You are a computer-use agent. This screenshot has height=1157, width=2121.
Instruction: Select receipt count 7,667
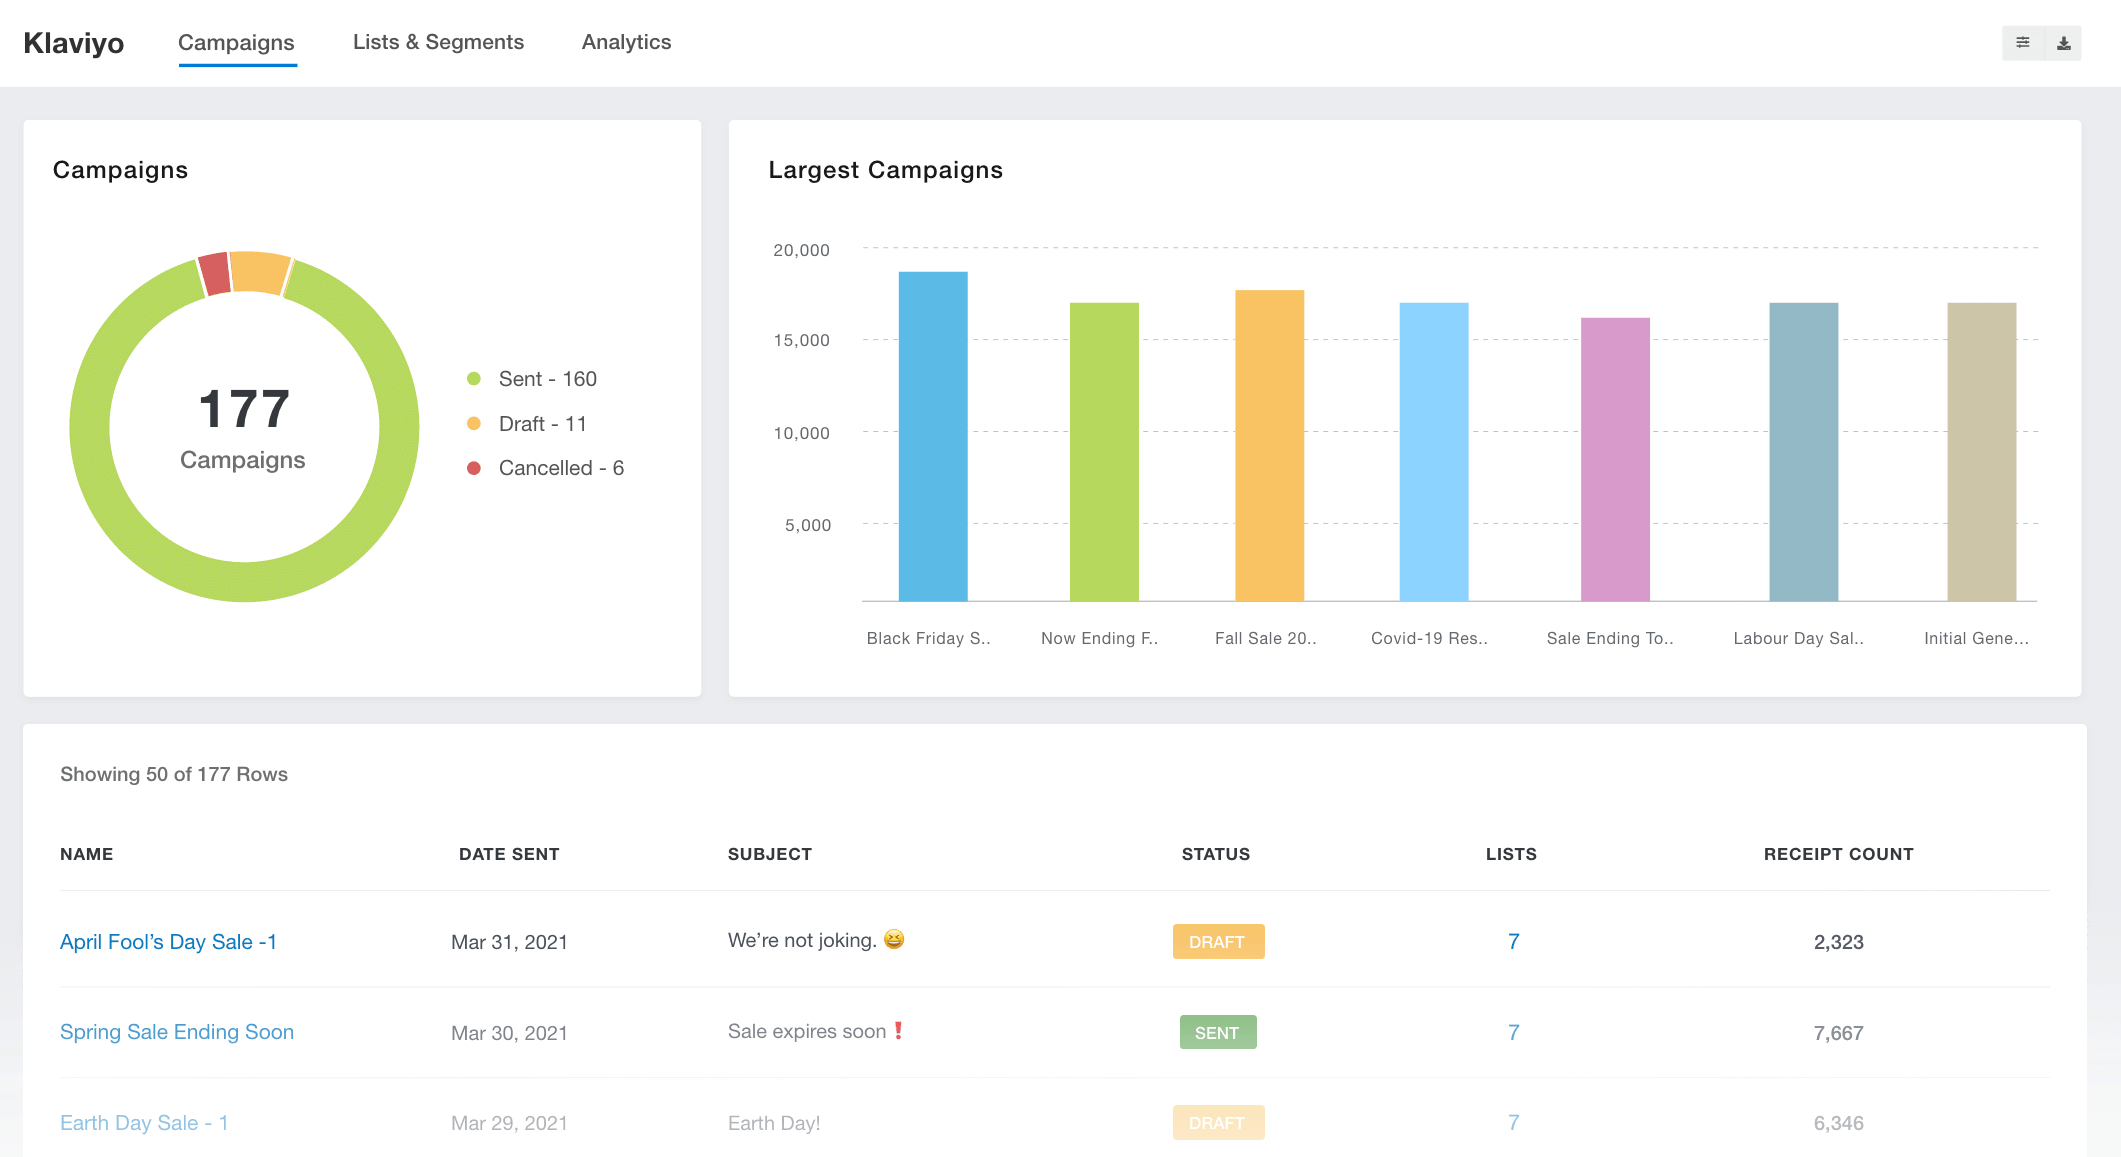1838,1033
